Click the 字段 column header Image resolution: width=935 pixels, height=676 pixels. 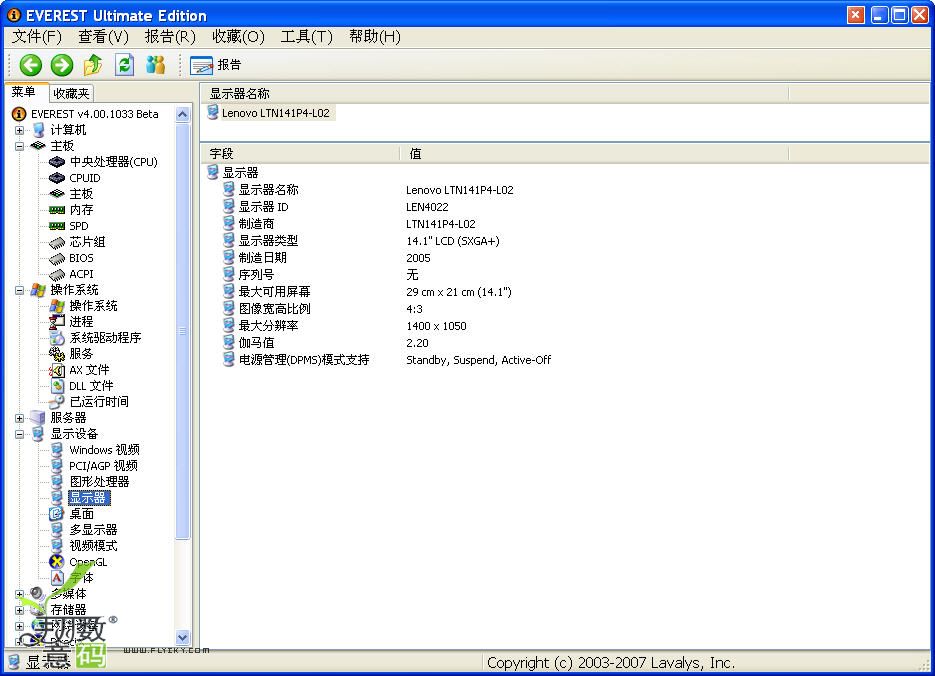coord(300,154)
